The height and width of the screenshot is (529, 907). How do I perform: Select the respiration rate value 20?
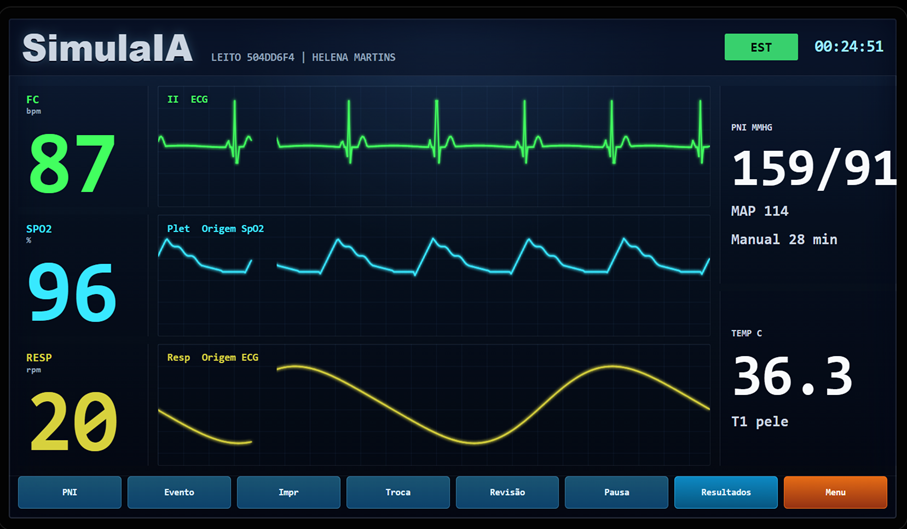pos(73,421)
